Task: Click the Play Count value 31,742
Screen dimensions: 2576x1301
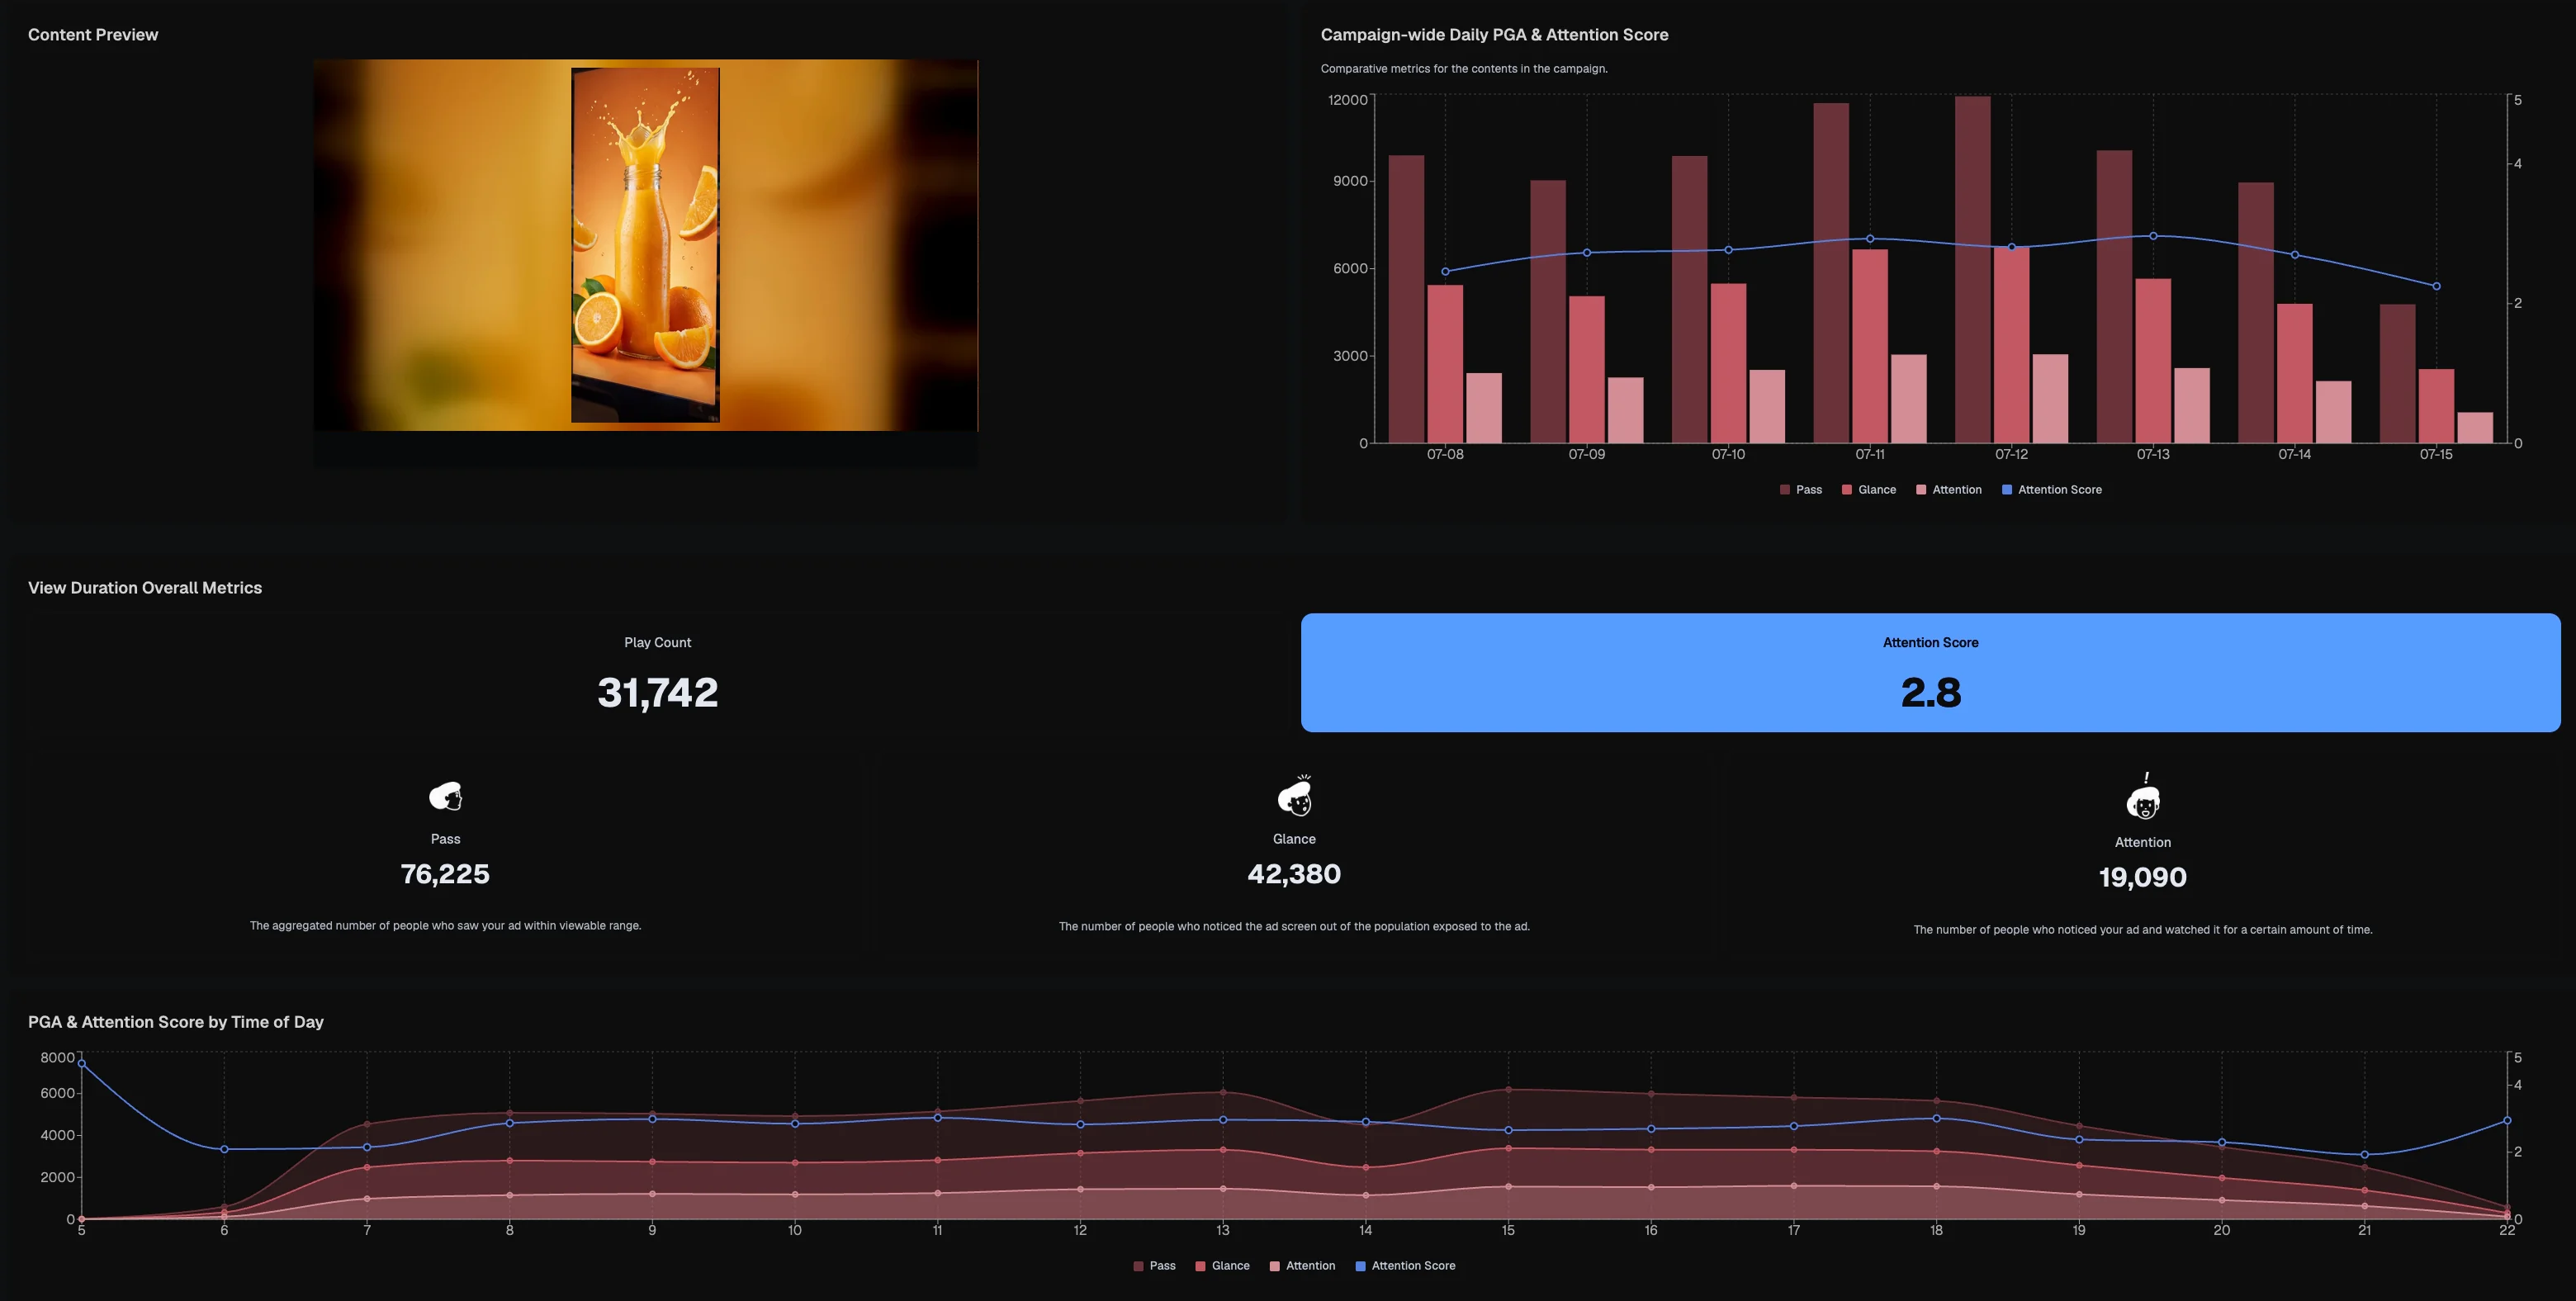Action: [658, 693]
